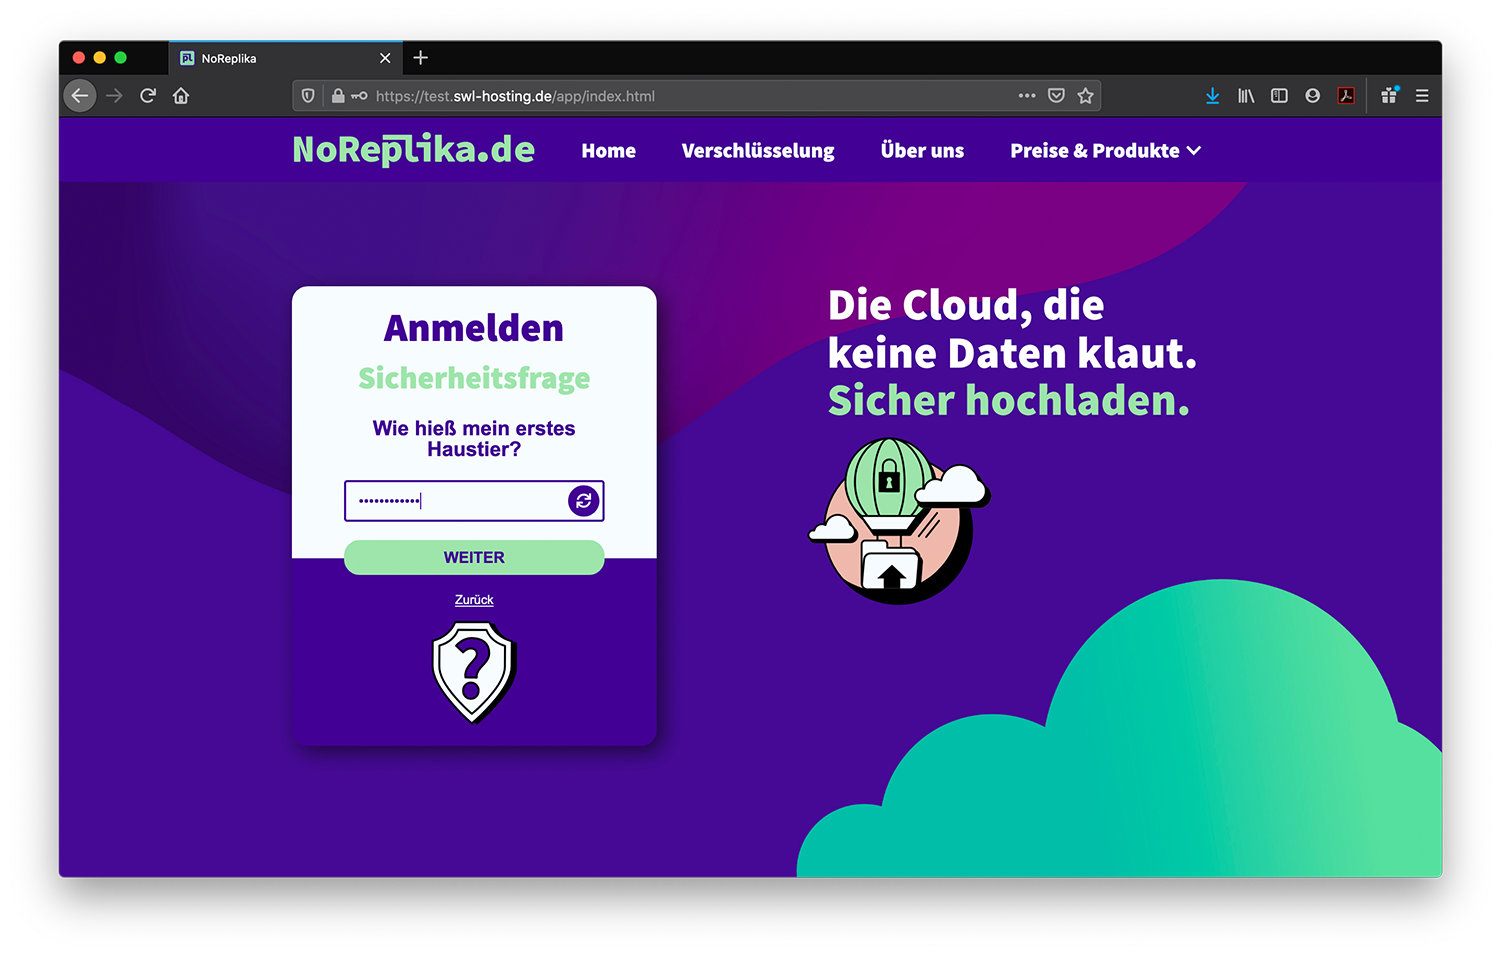1500x954 pixels.
Task: Open a new tab with plus button
Action: 421,58
